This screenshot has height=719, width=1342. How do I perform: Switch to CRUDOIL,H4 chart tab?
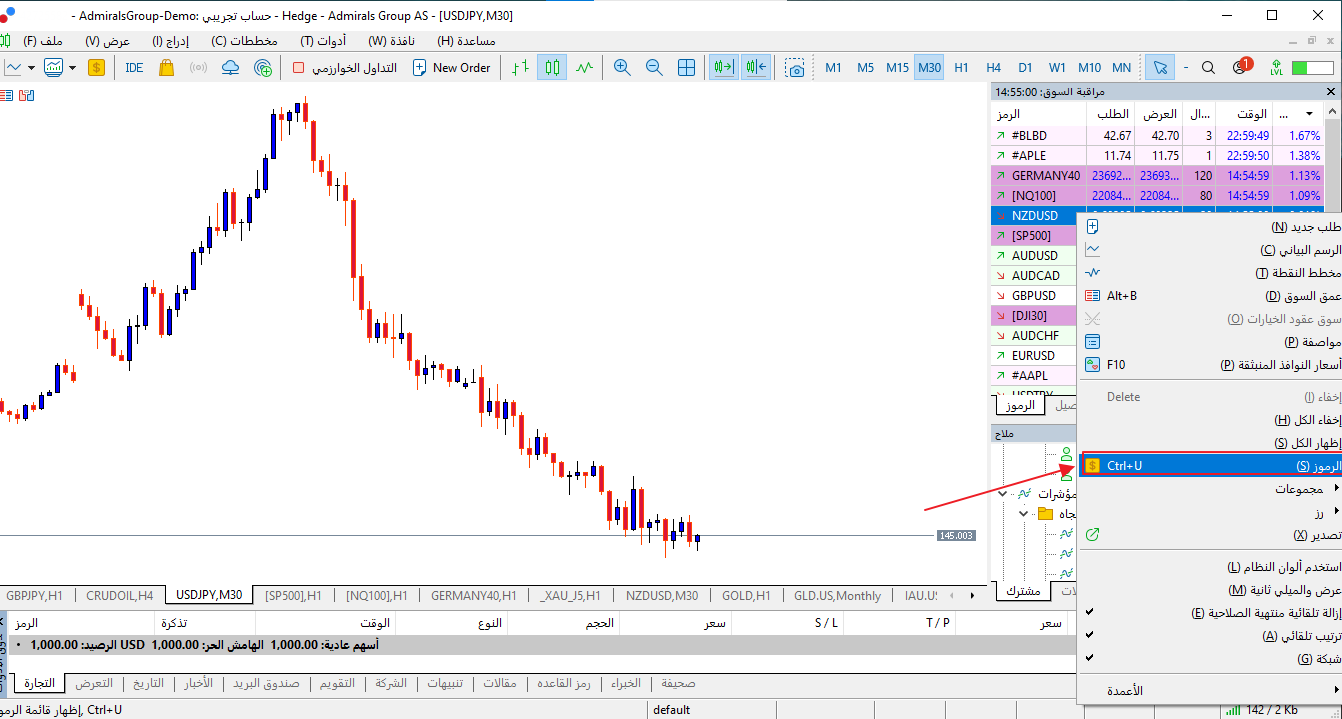point(120,595)
